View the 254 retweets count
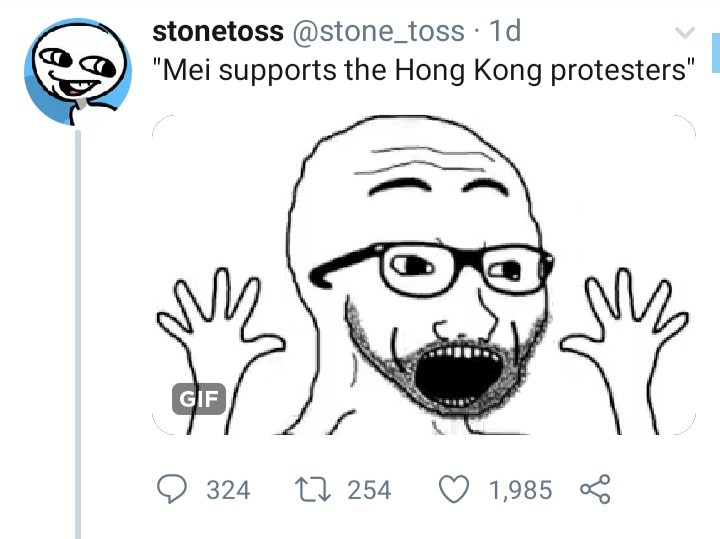The image size is (720, 539). tap(369, 490)
